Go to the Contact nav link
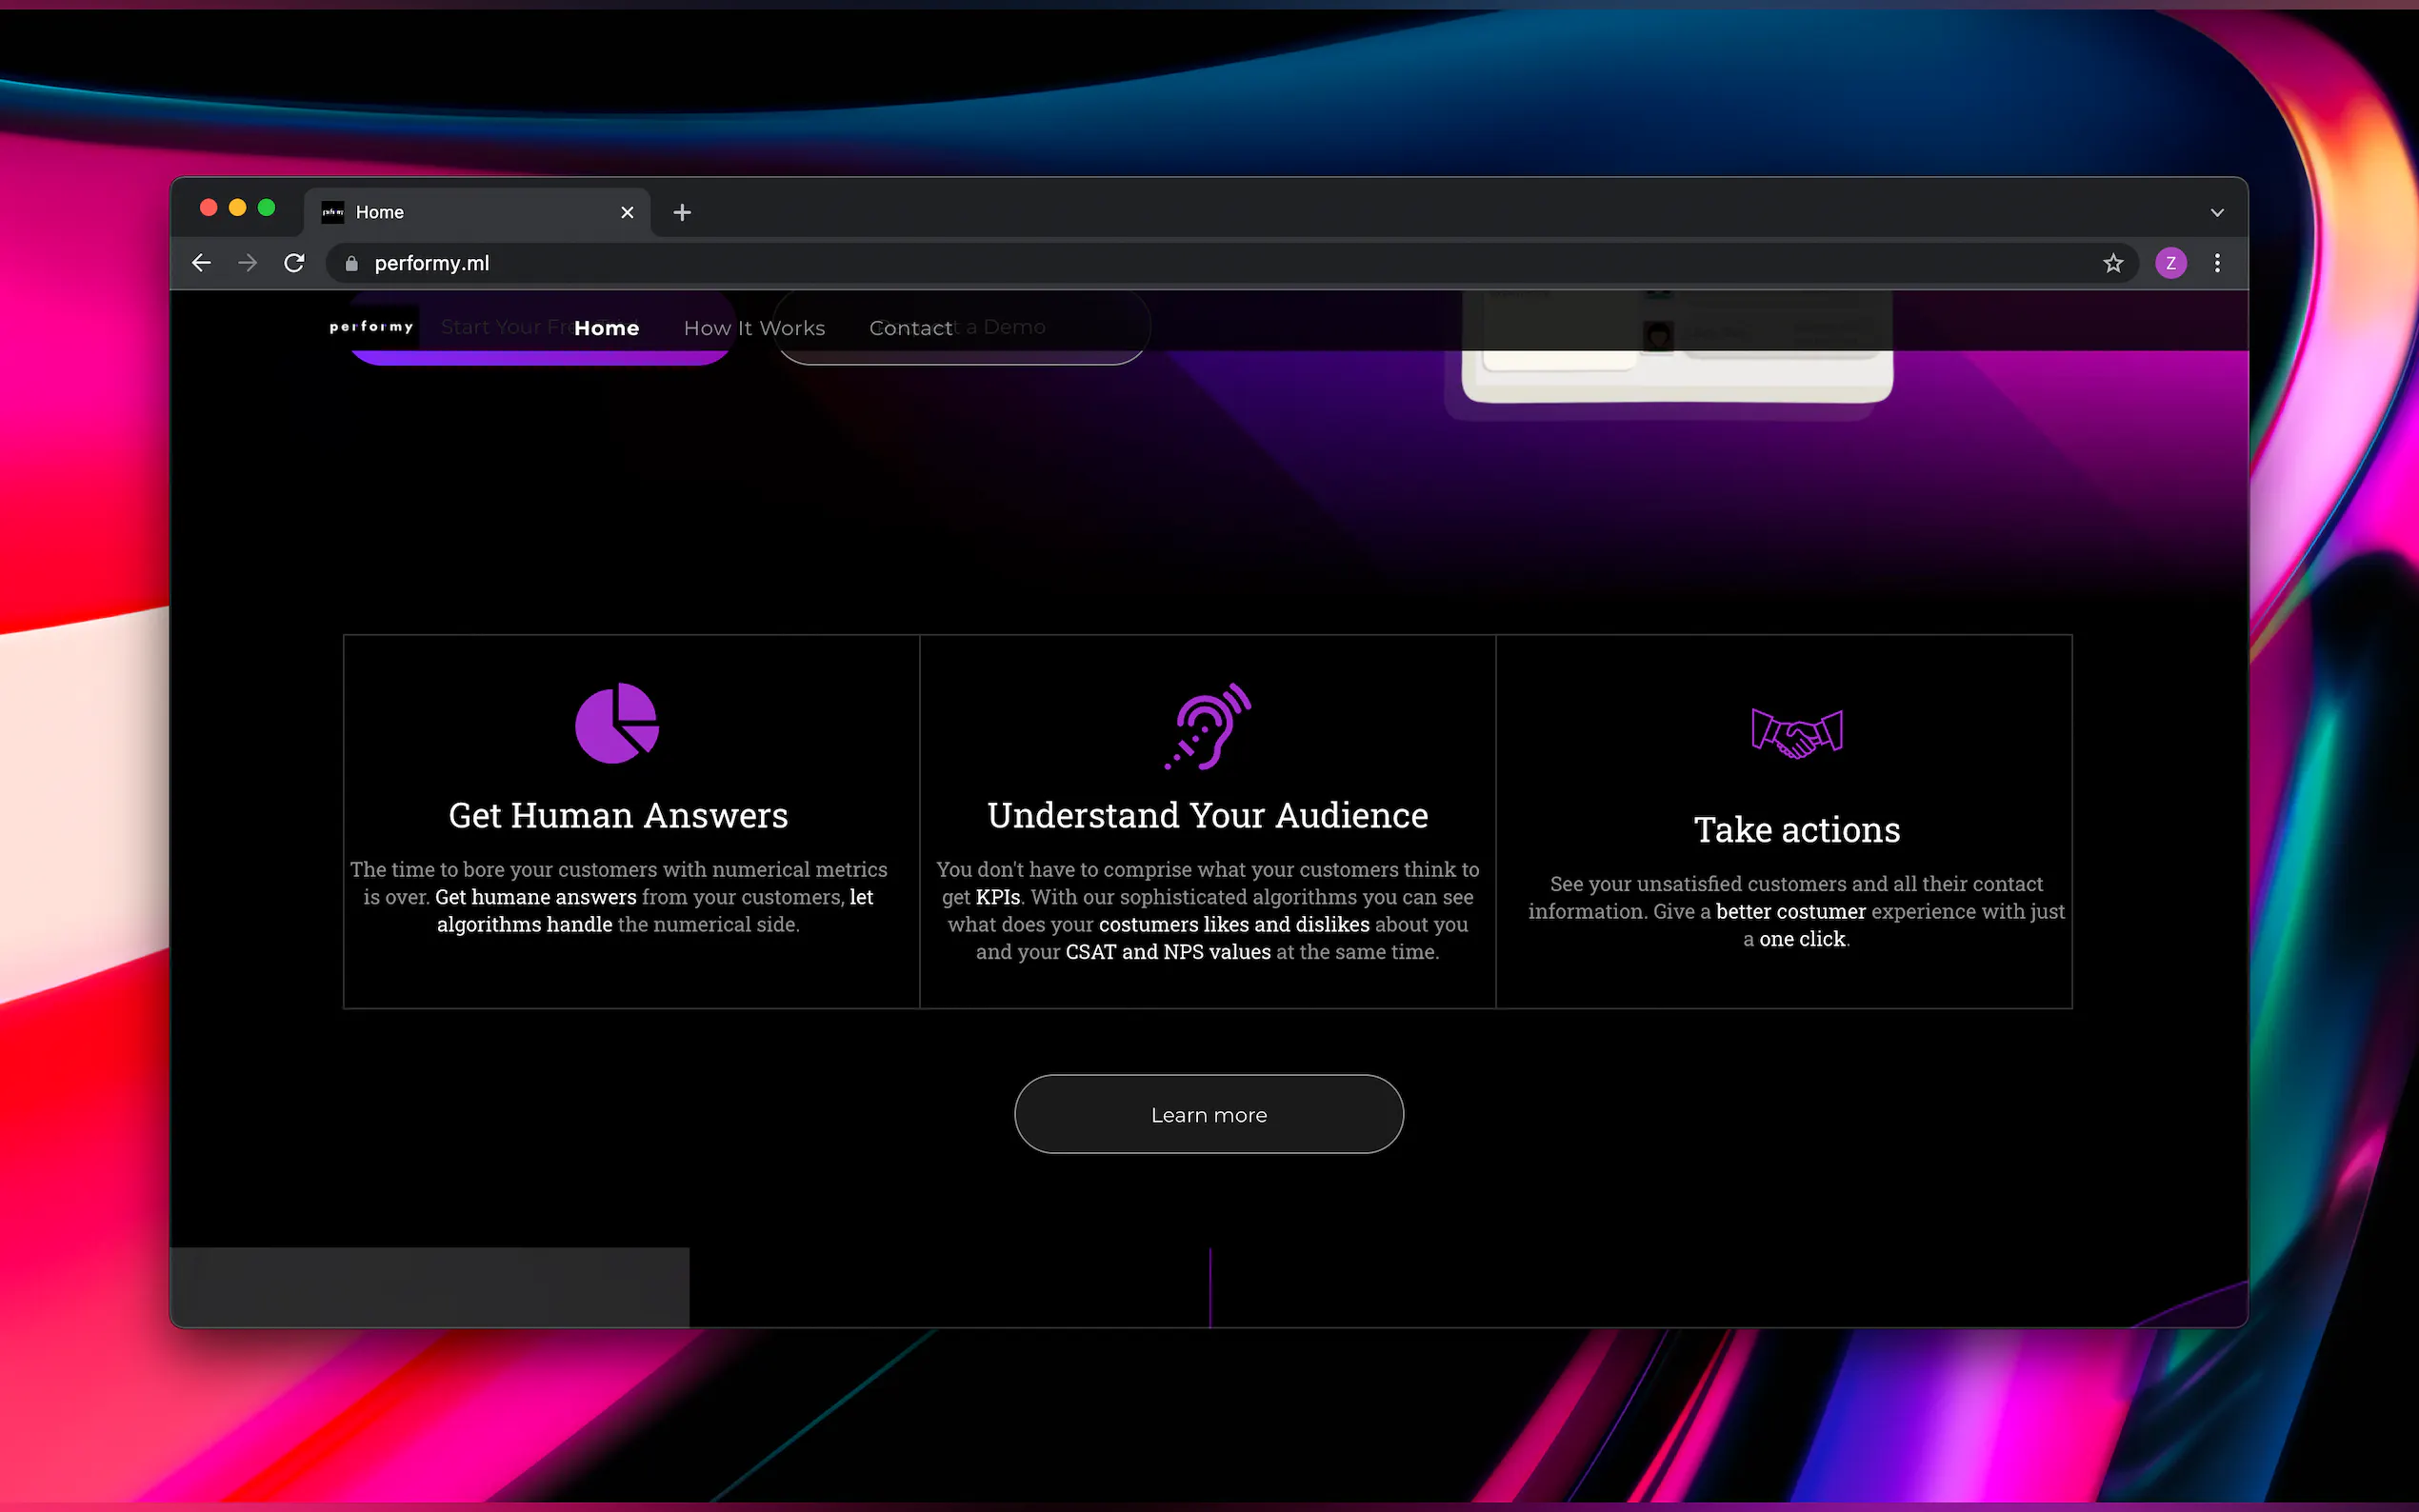The width and height of the screenshot is (2419, 1512). pyautogui.click(x=910, y=328)
